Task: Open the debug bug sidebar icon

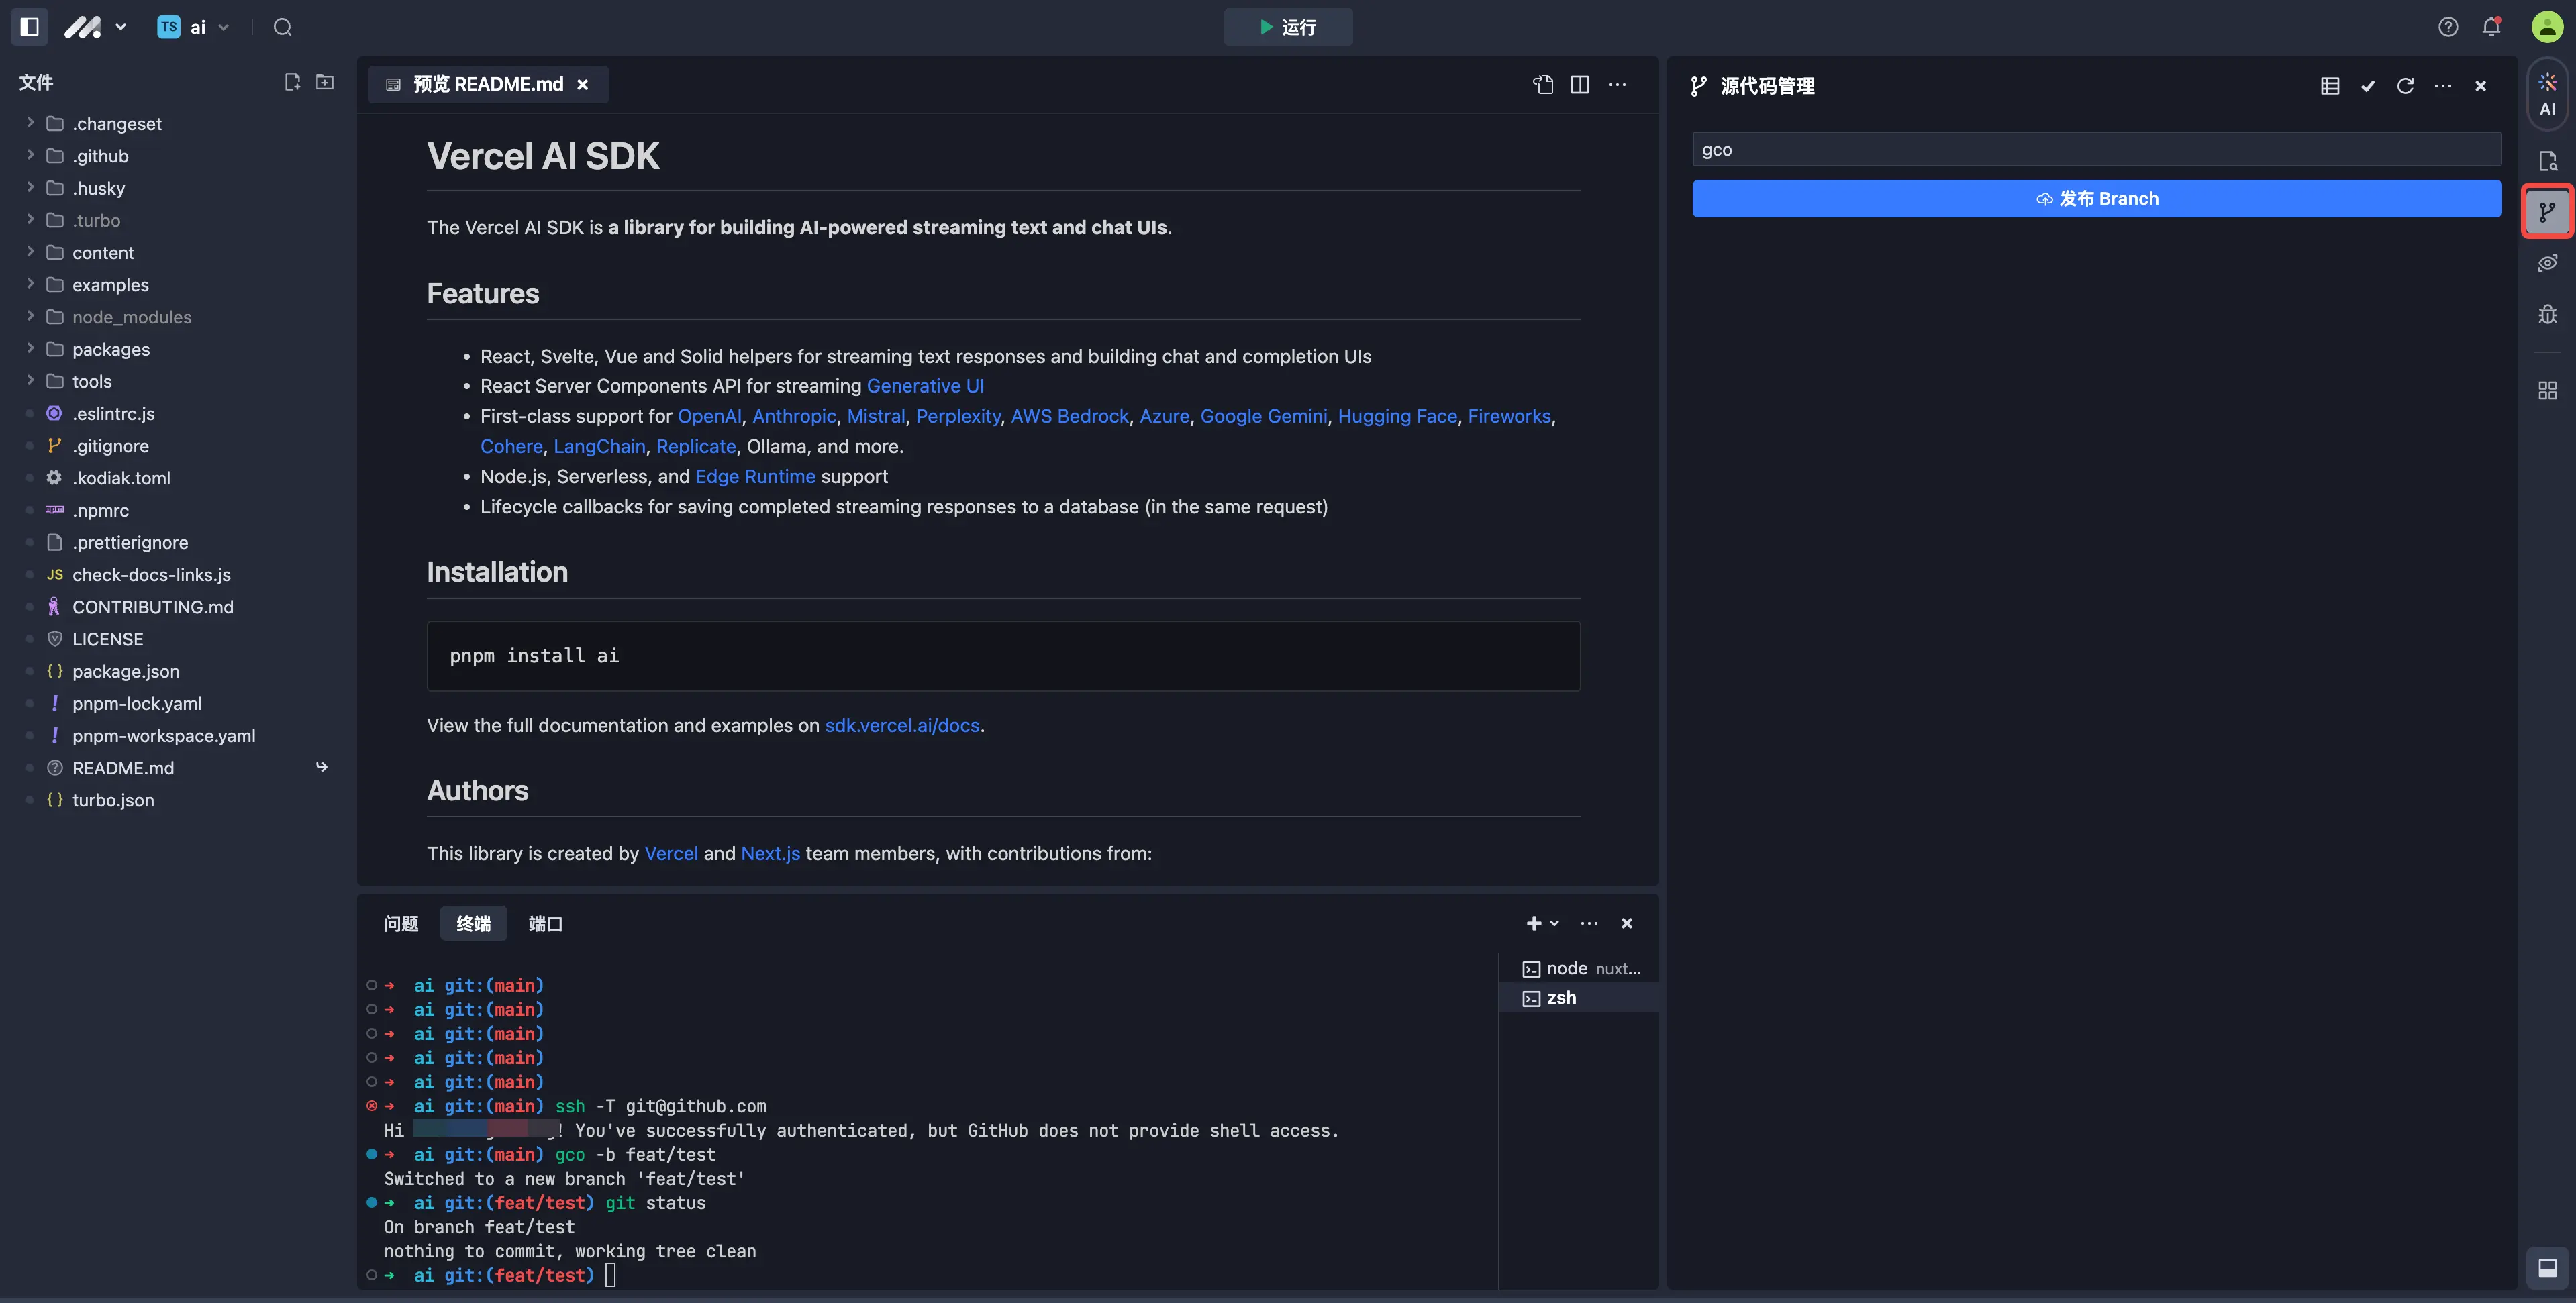Action: click(x=2547, y=314)
